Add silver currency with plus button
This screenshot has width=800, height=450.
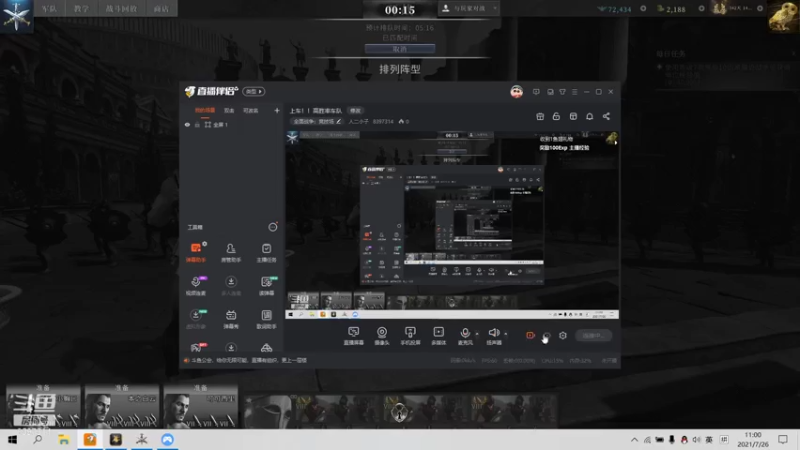click(643, 9)
